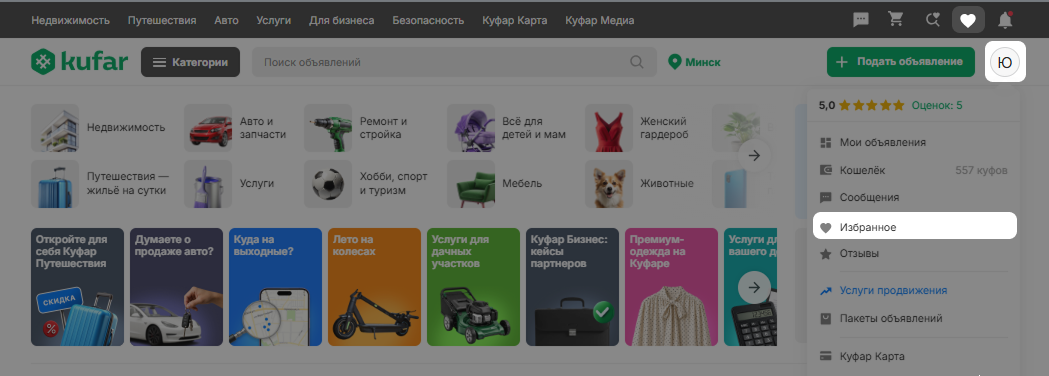This screenshot has width=1049, height=376.
Task: Click the blue suitcase Путешествия icon
Action: point(55,184)
